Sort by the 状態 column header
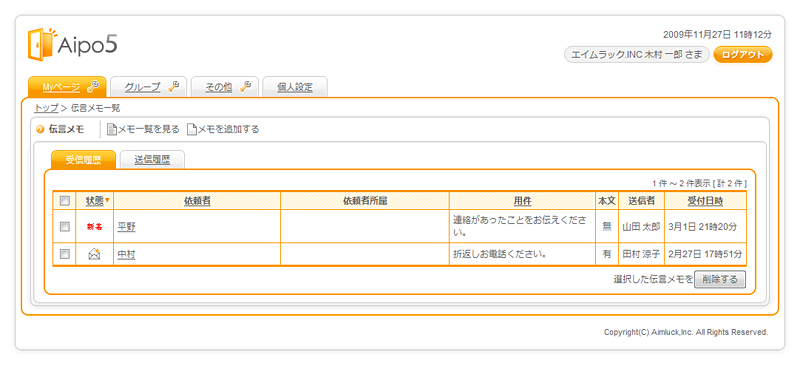The width and height of the screenshot is (800, 377). 94,201
